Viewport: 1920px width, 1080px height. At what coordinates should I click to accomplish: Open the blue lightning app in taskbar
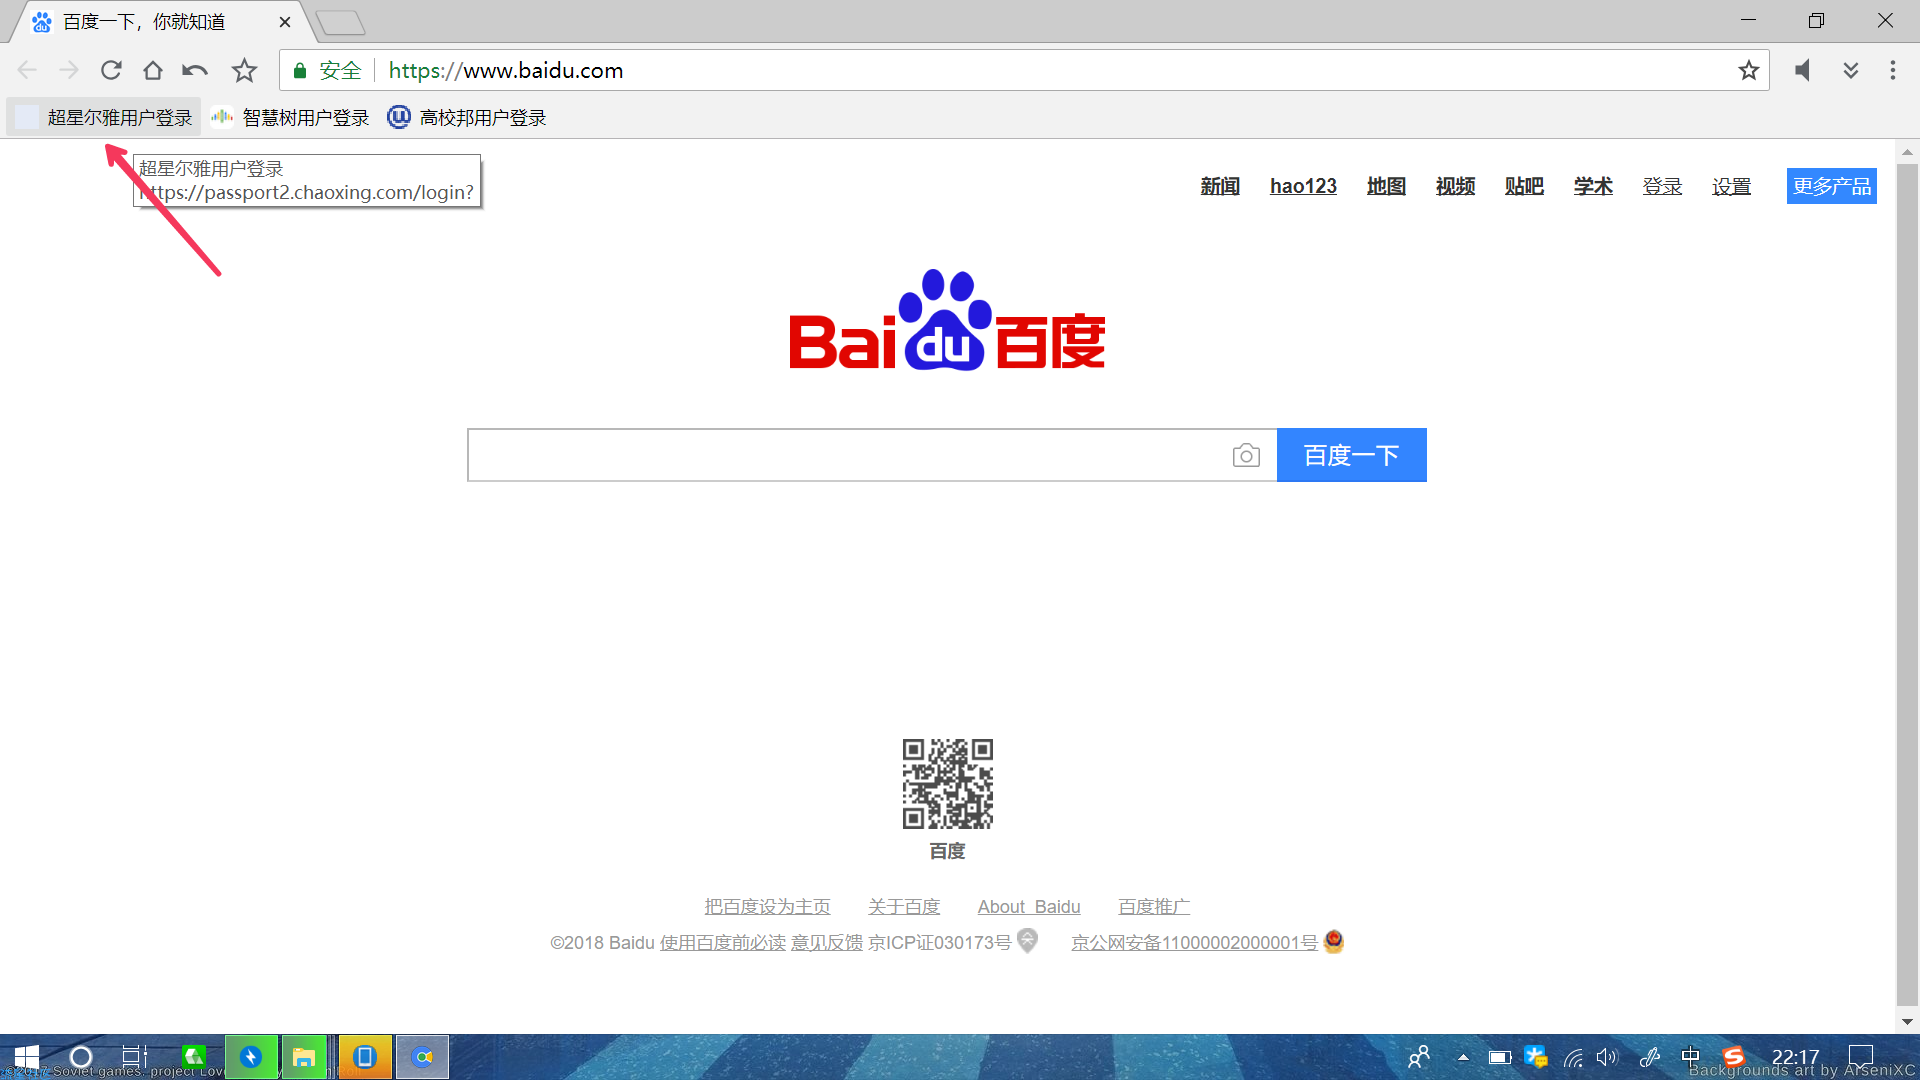coord(251,1057)
